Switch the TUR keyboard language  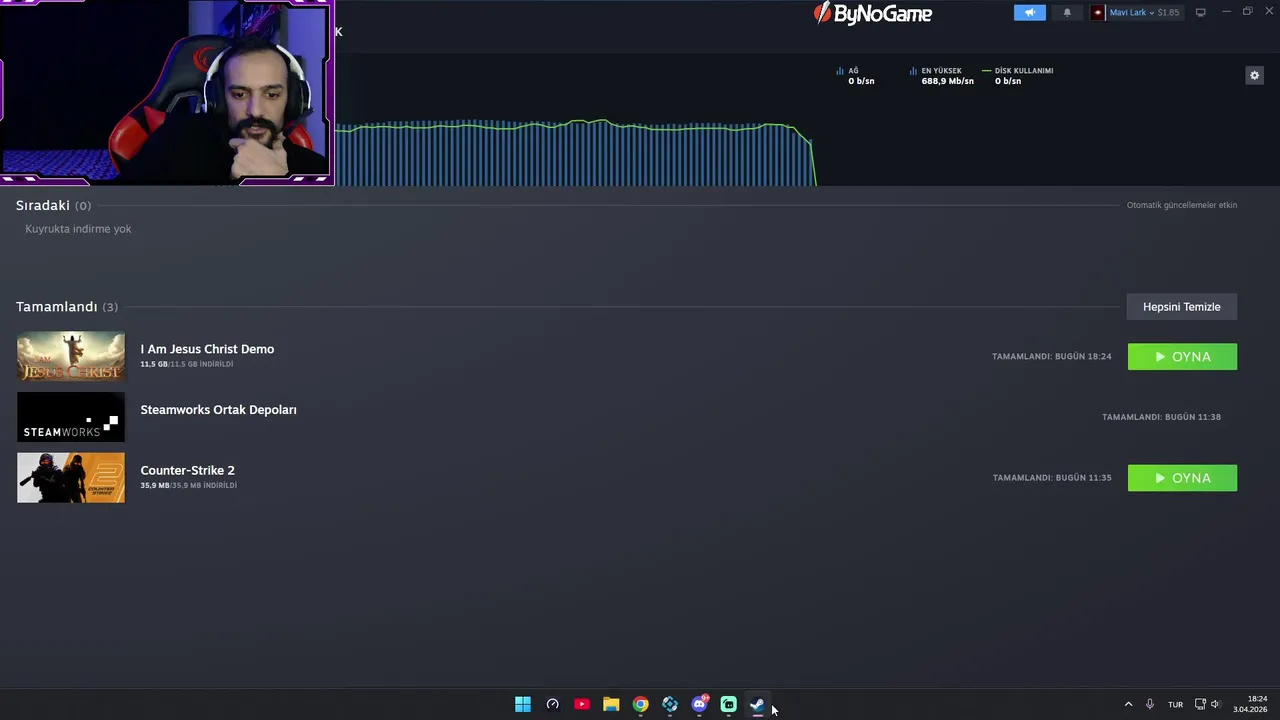click(x=1176, y=705)
